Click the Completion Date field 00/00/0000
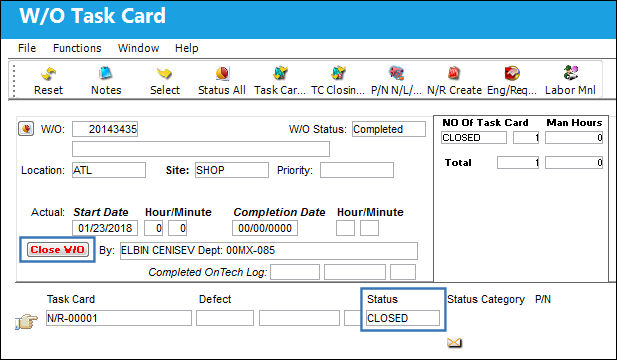617x360 pixels. pos(265,228)
